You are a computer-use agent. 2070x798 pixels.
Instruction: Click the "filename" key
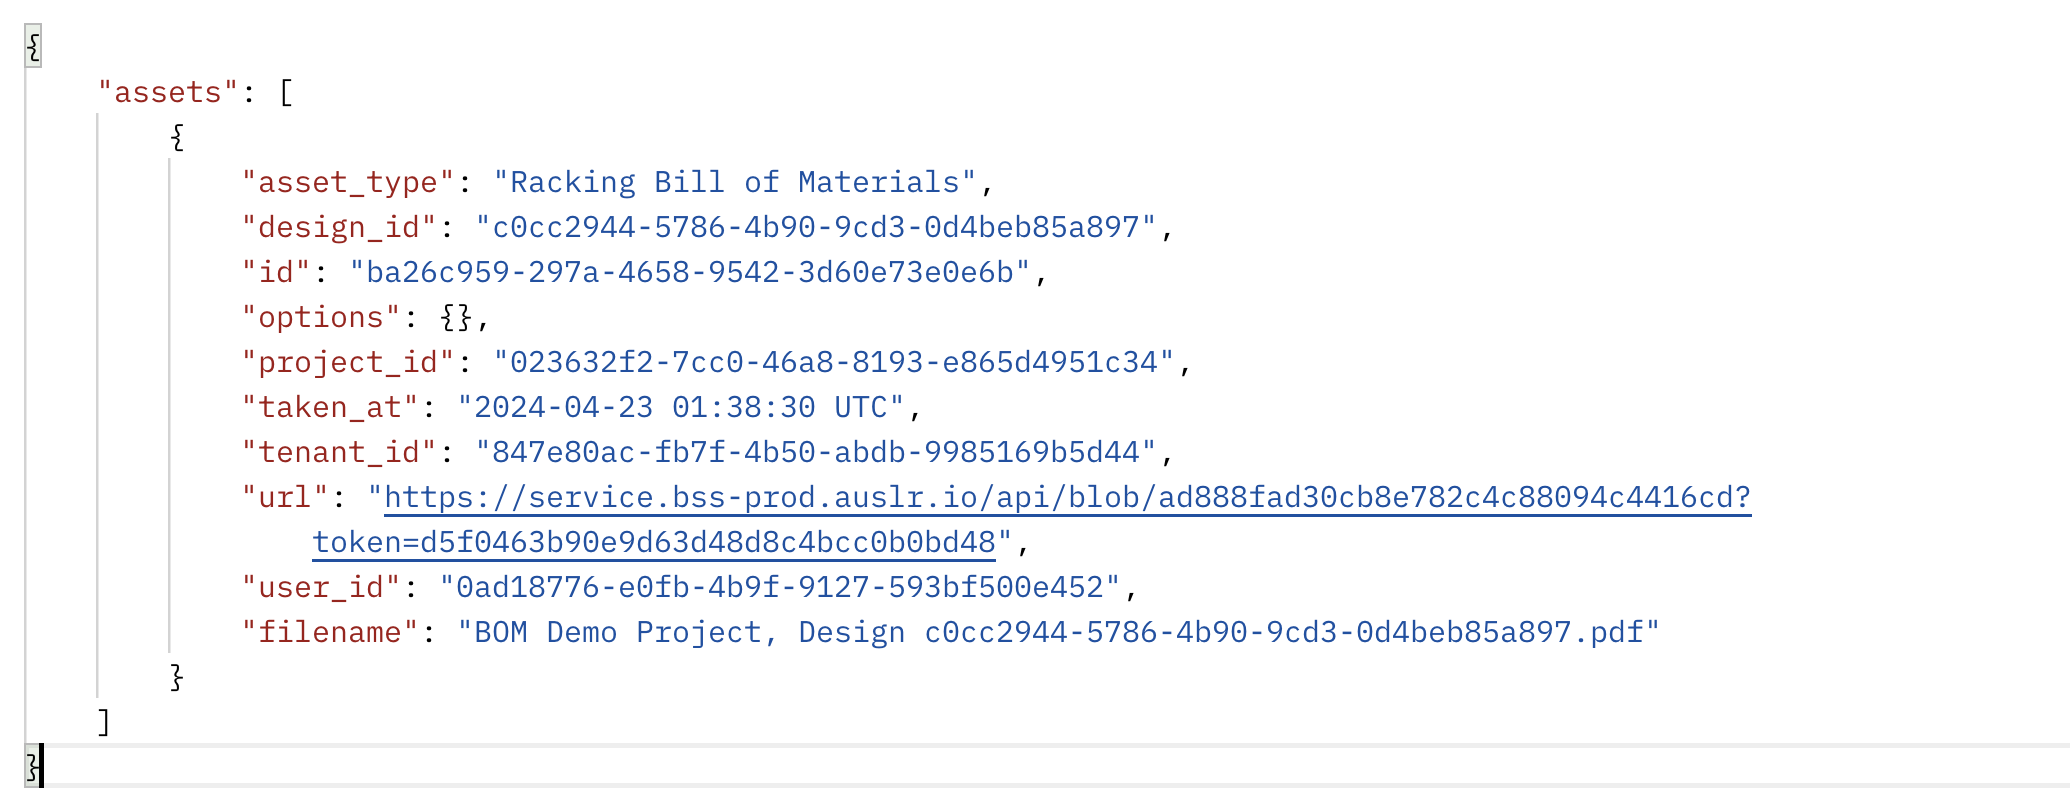tap(330, 633)
